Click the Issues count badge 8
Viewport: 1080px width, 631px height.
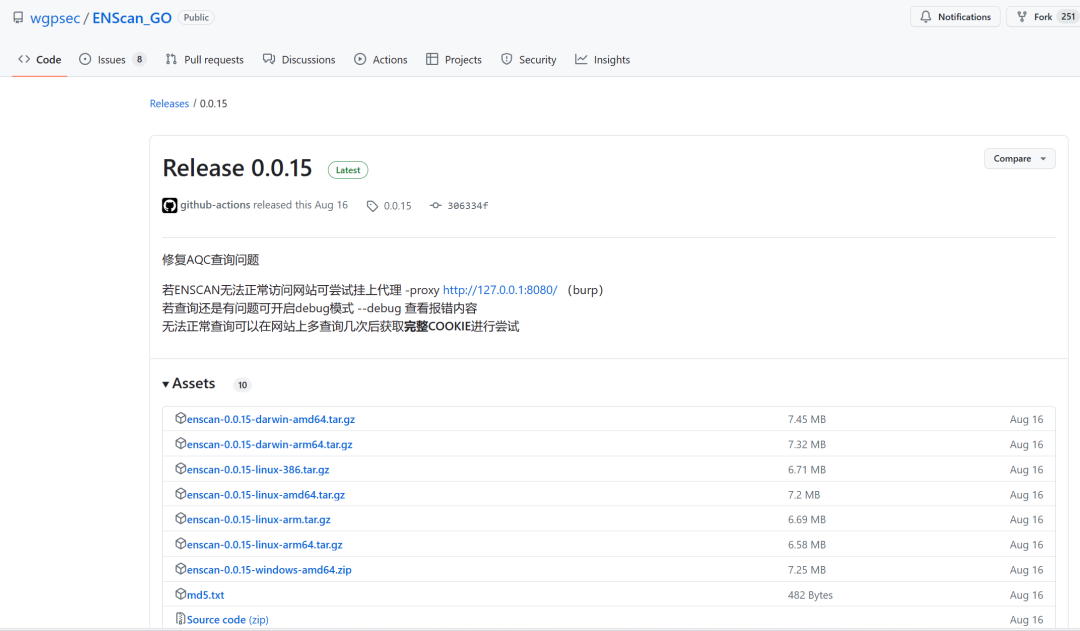pos(139,59)
